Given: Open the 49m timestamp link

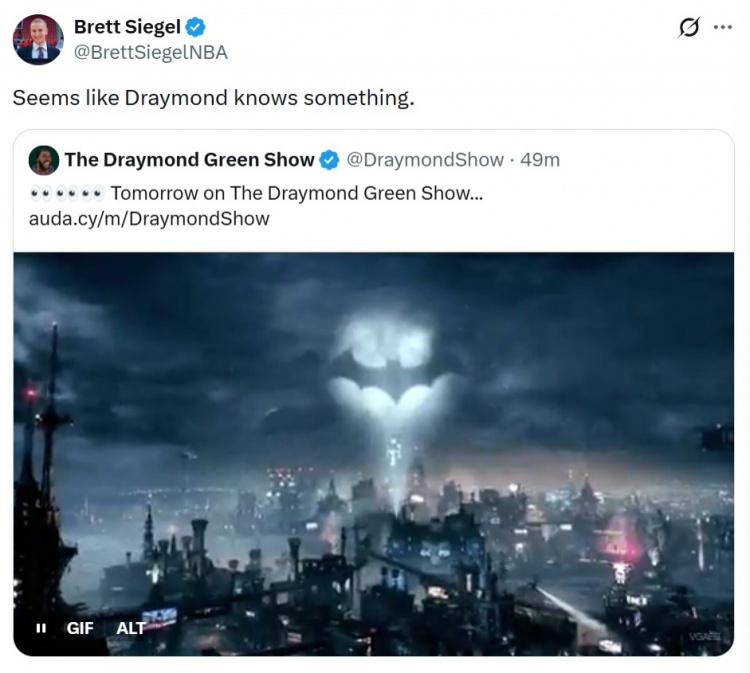Looking at the screenshot, I should (x=540, y=160).
